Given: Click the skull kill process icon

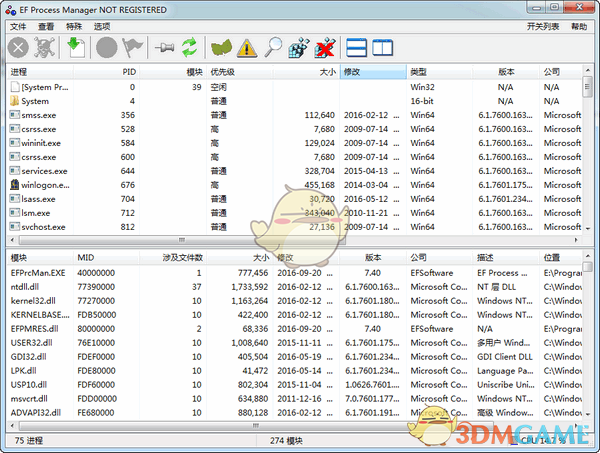Looking at the screenshot, I should tap(45, 47).
